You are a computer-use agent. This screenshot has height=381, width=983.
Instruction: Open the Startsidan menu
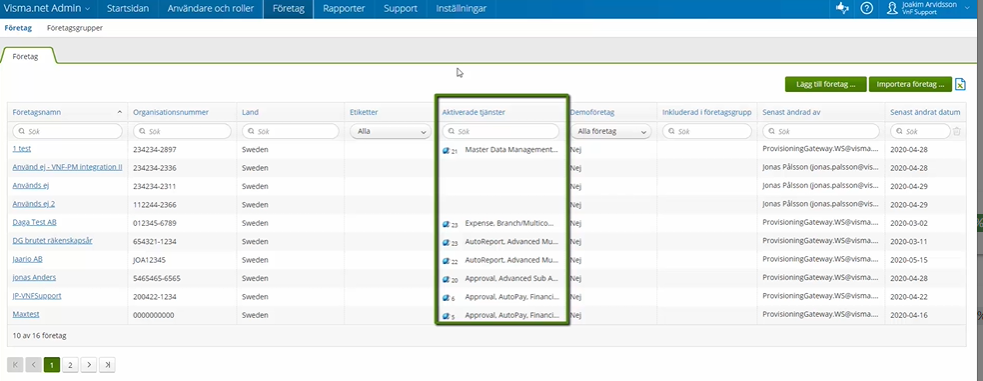pyautogui.click(x=127, y=9)
